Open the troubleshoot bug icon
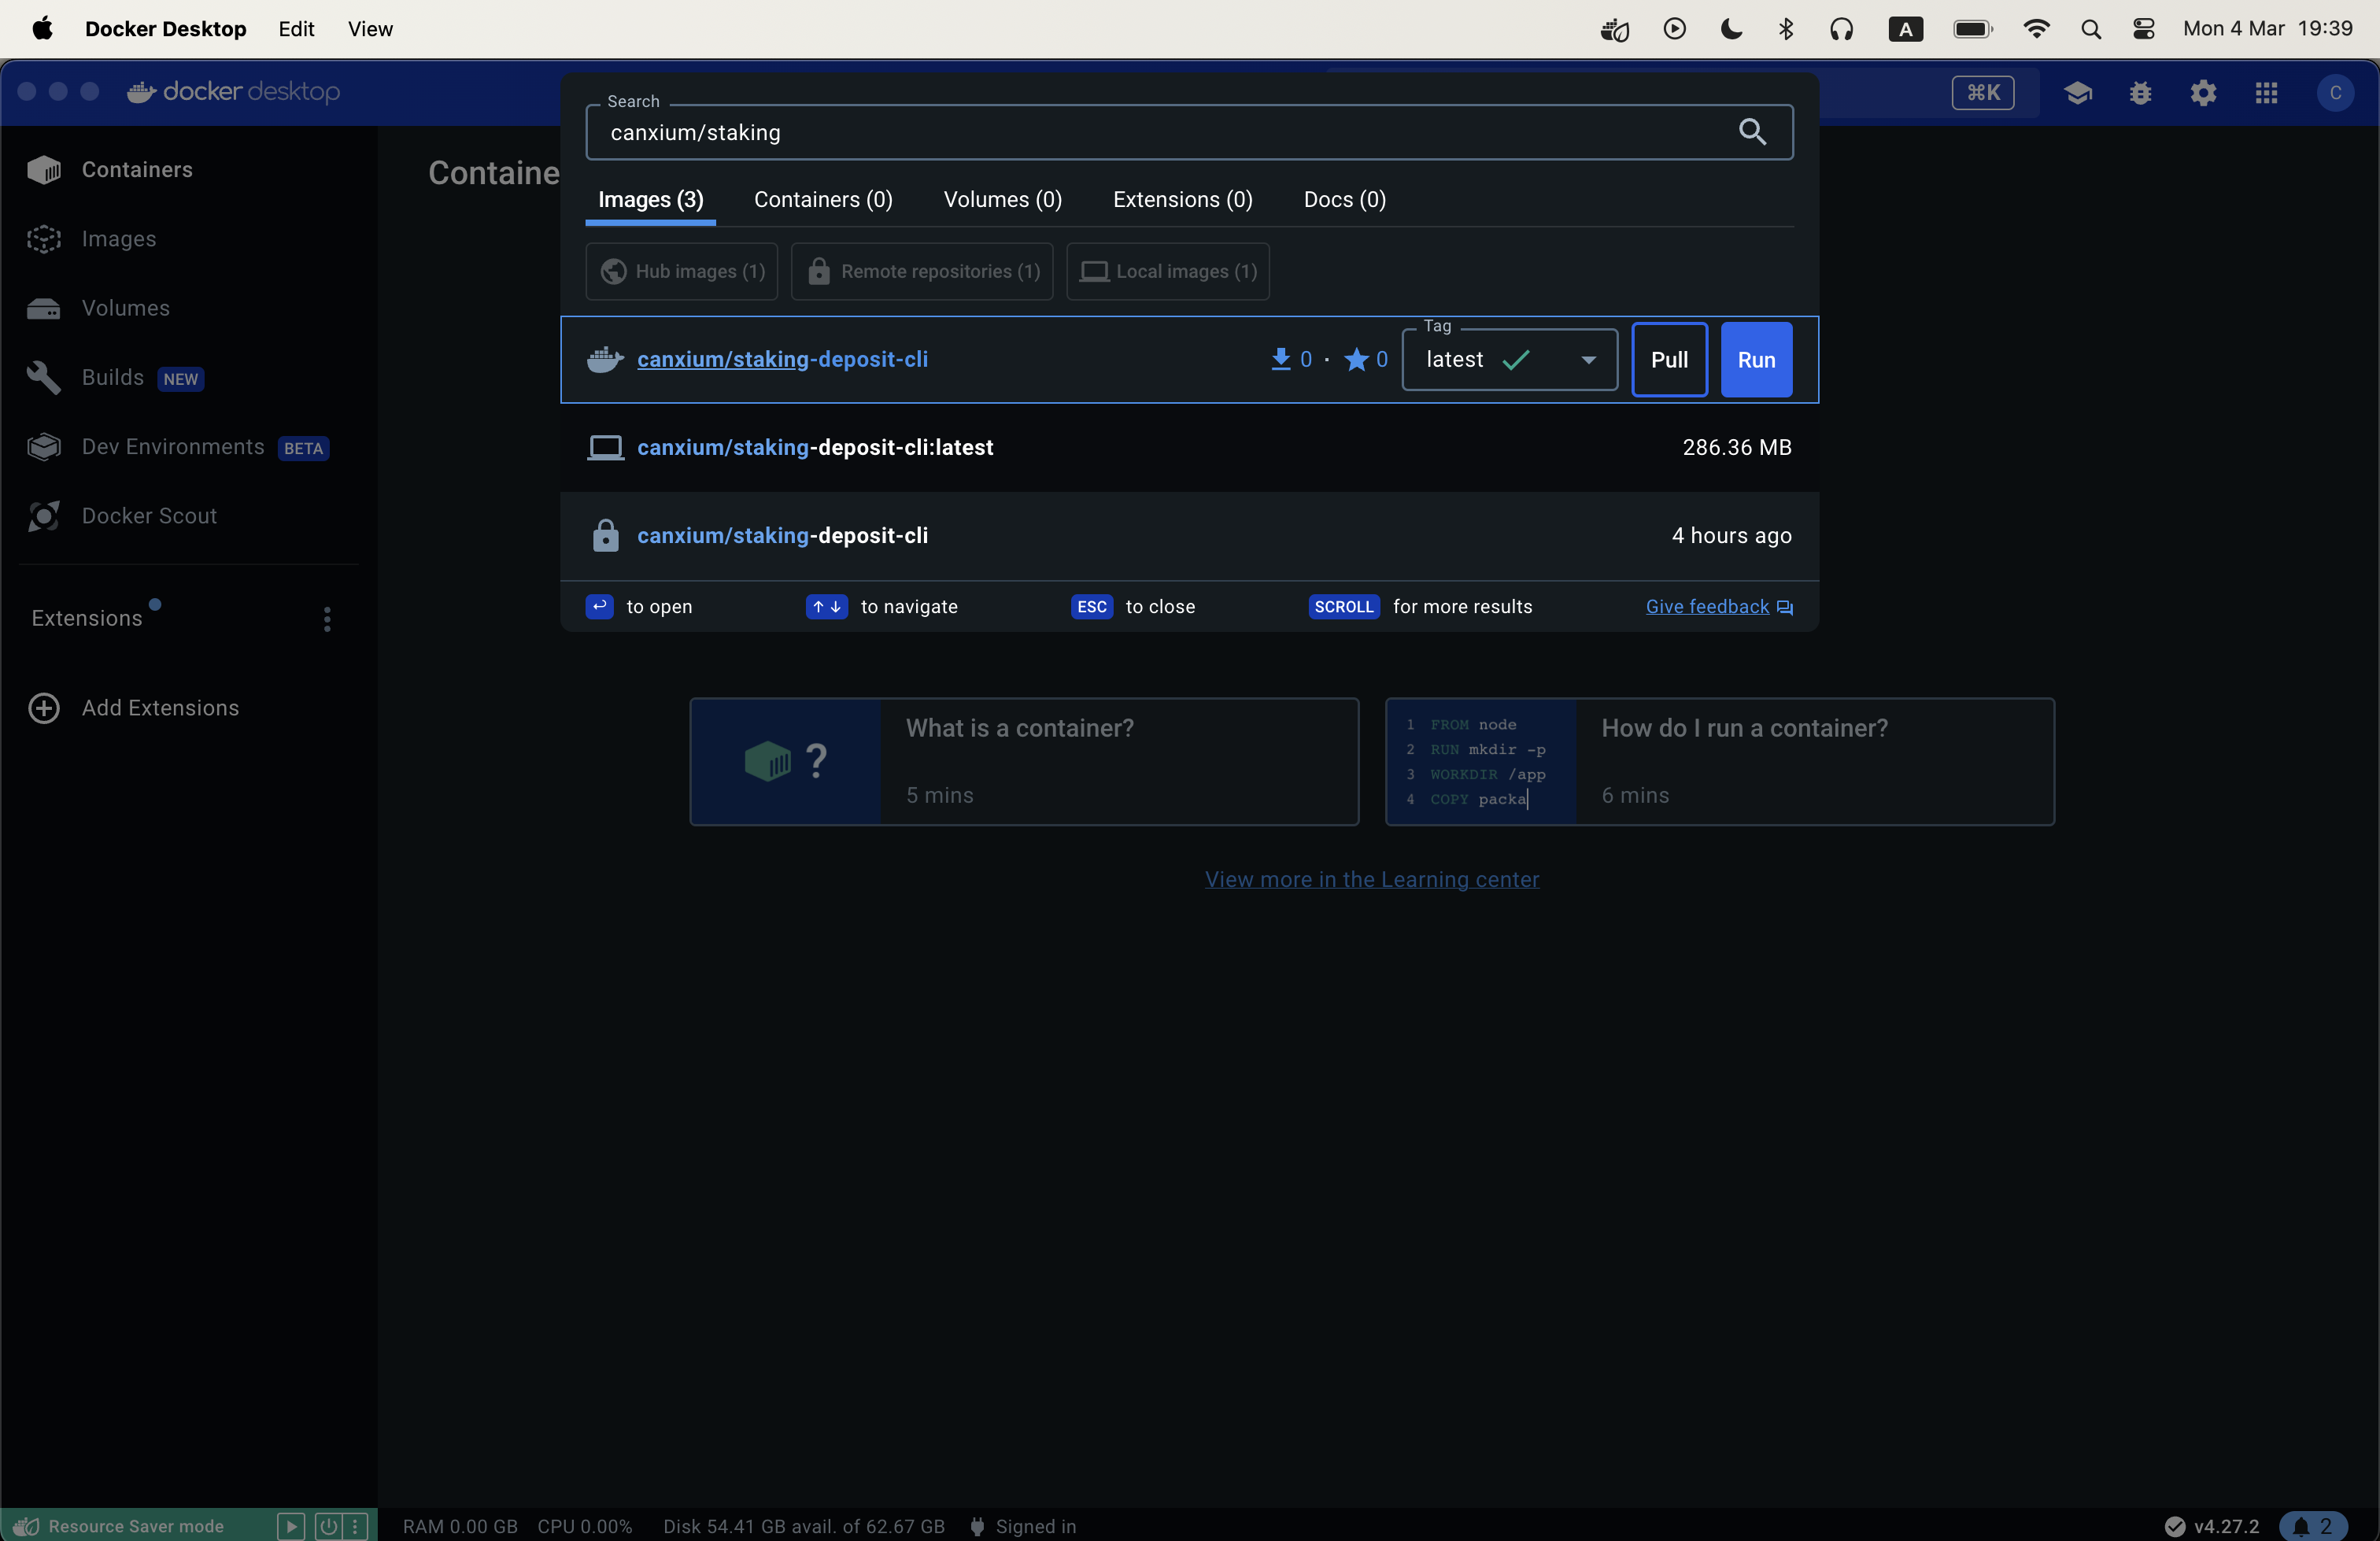This screenshot has width=2380, height=1541. pyautogui.click(x=2140, y=93)
